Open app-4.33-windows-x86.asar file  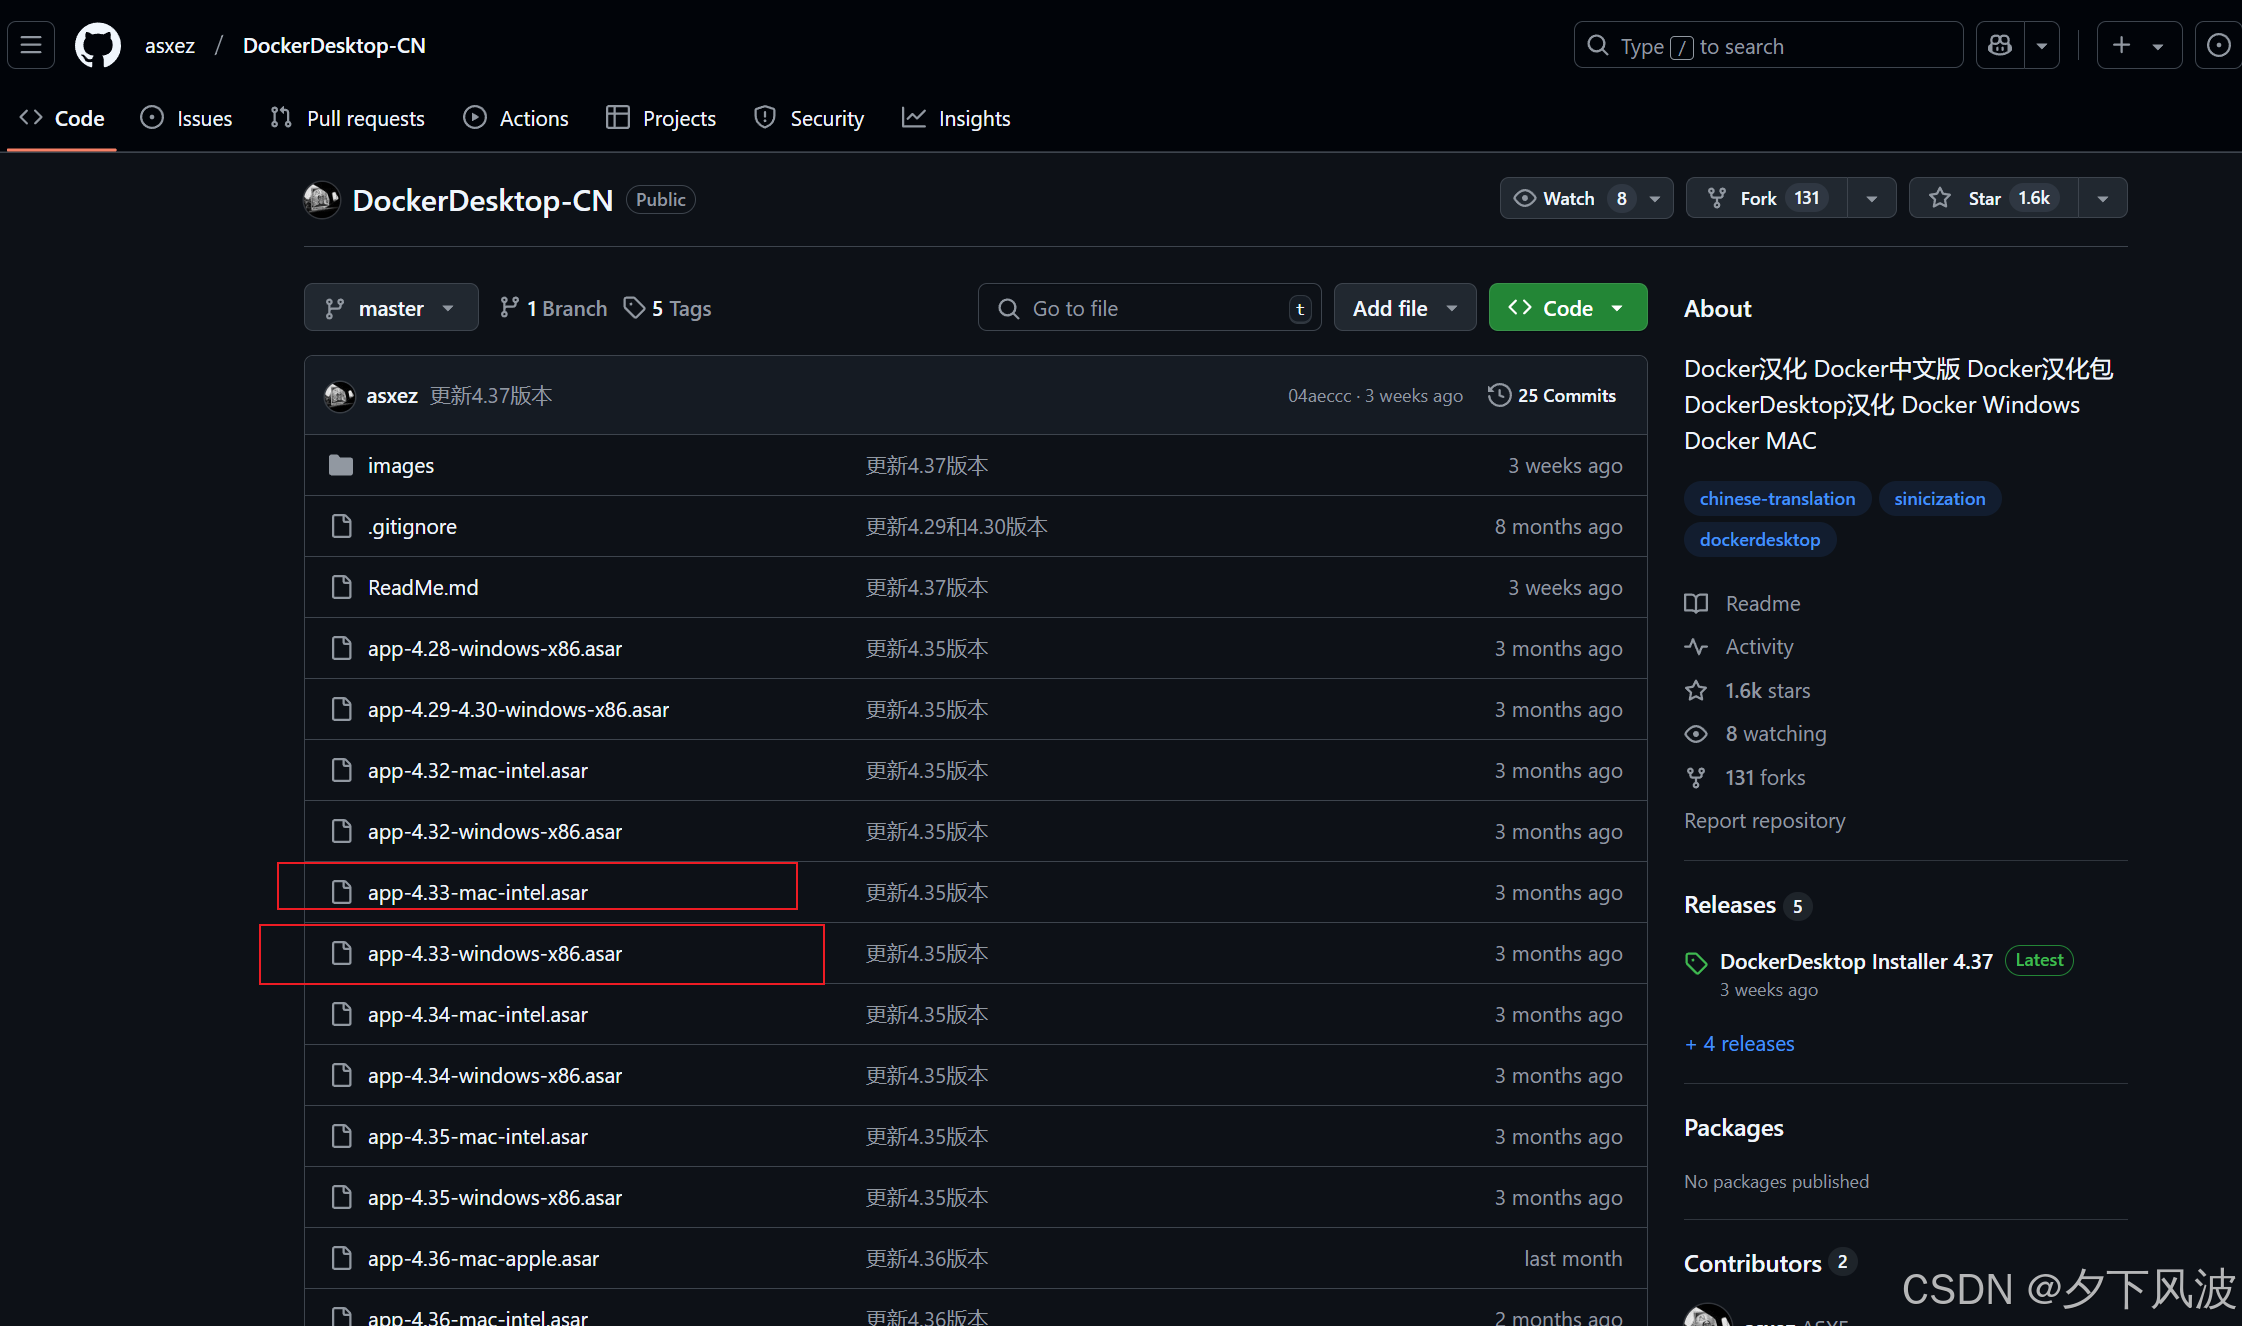click(x=494, y=954)
